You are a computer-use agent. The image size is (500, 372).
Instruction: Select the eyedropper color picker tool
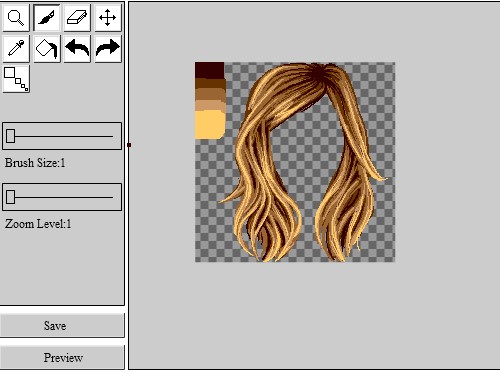coord(16,48)
